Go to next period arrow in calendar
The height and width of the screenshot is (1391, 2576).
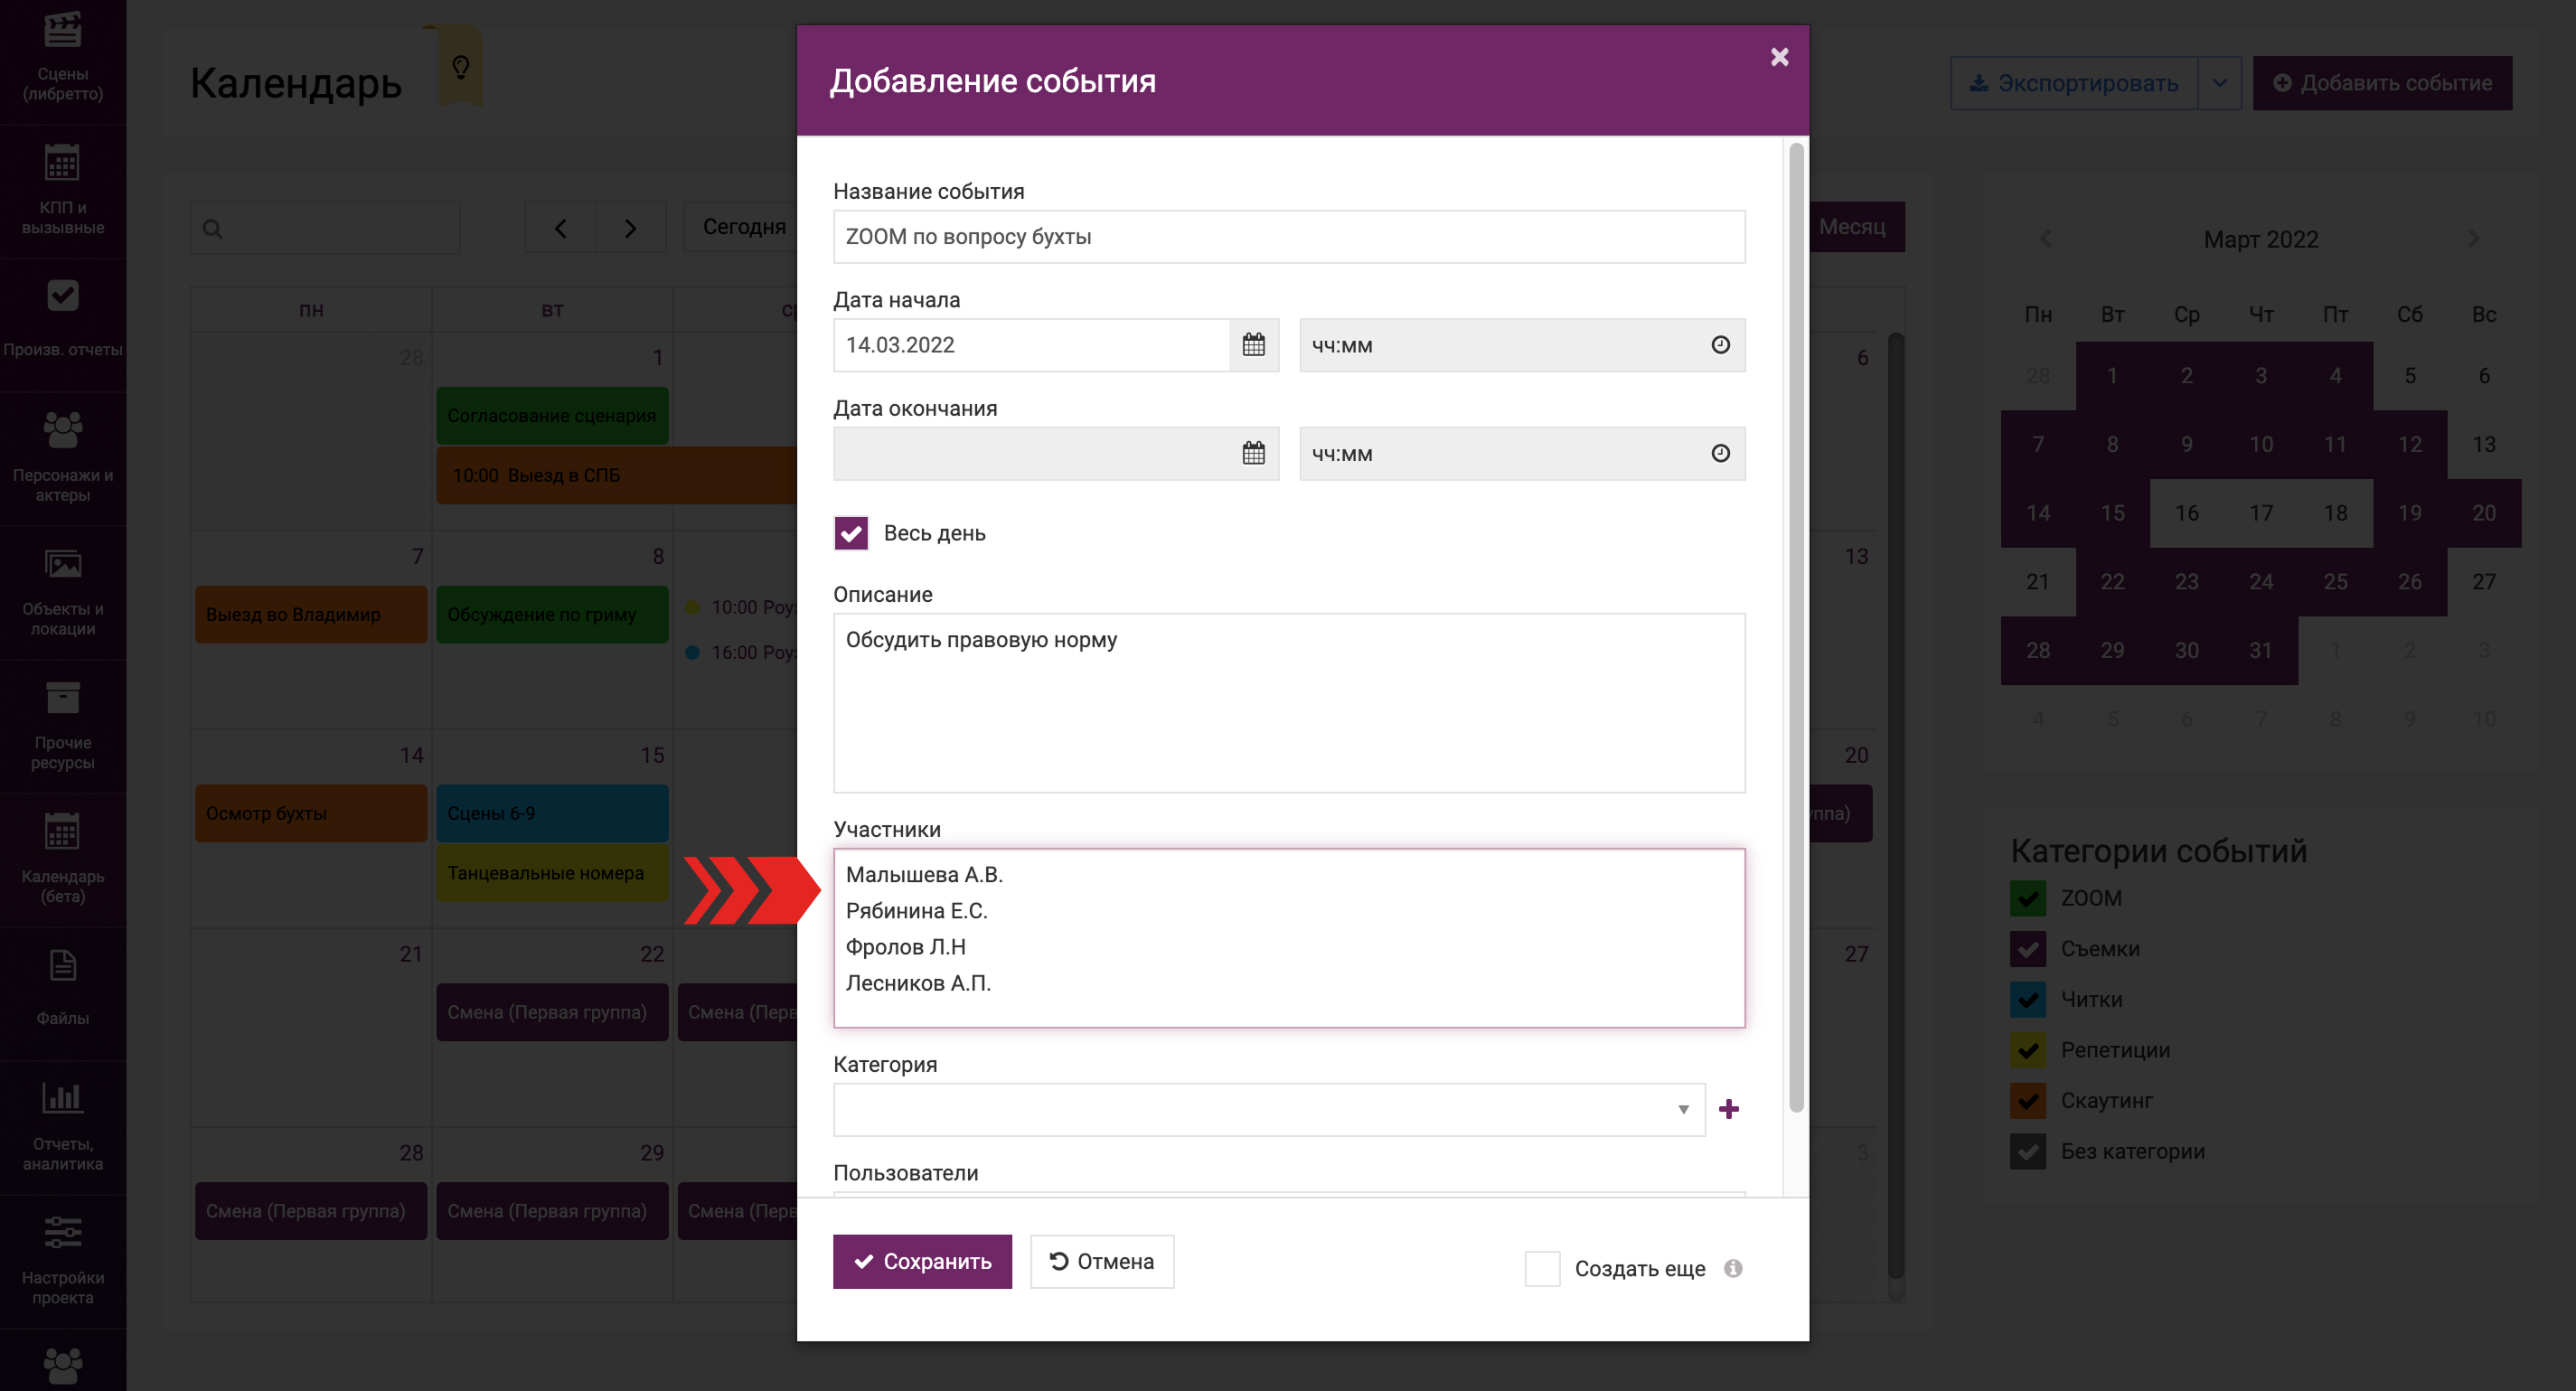(x=630, y=228)
